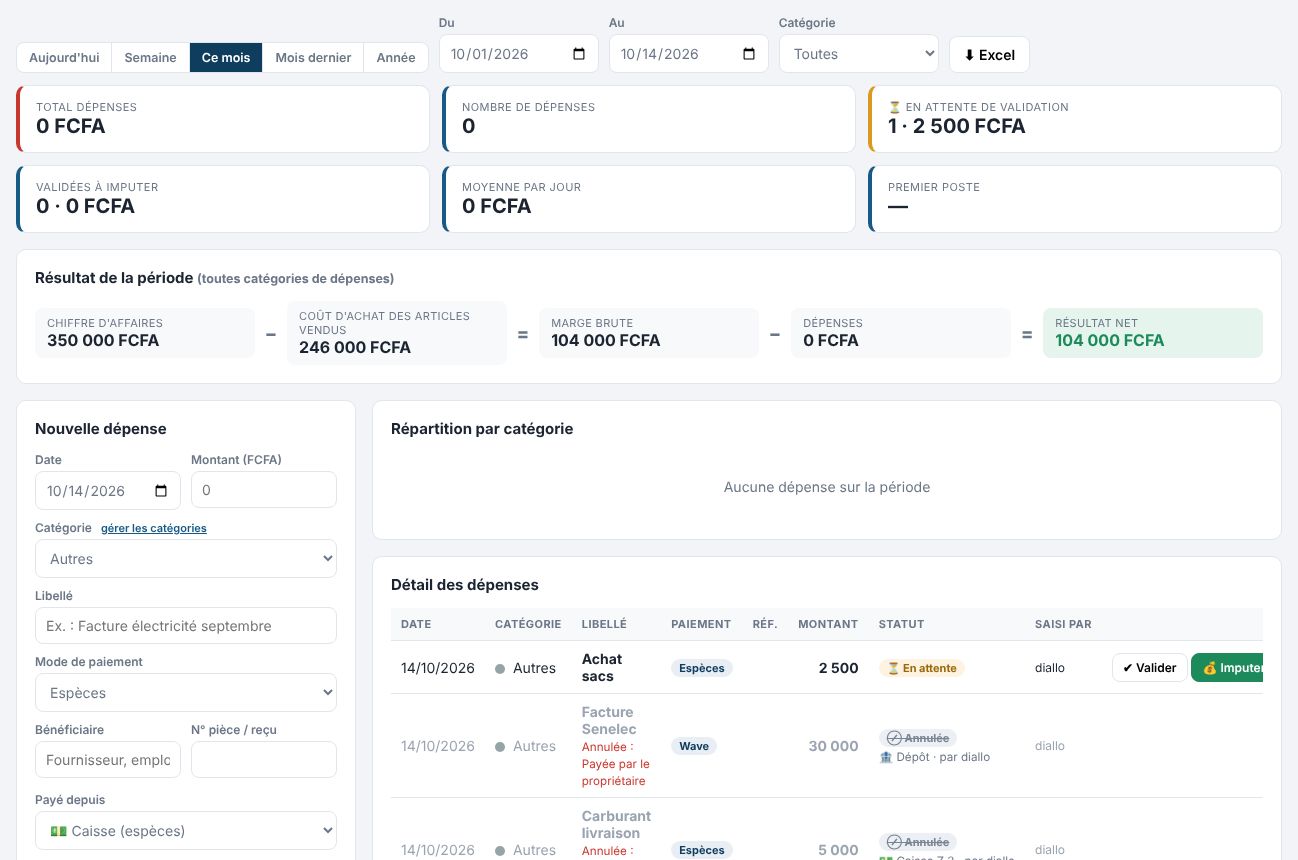Open the gérer les catégories link
Screen dimensions: 1298x860
coord(154,528)
